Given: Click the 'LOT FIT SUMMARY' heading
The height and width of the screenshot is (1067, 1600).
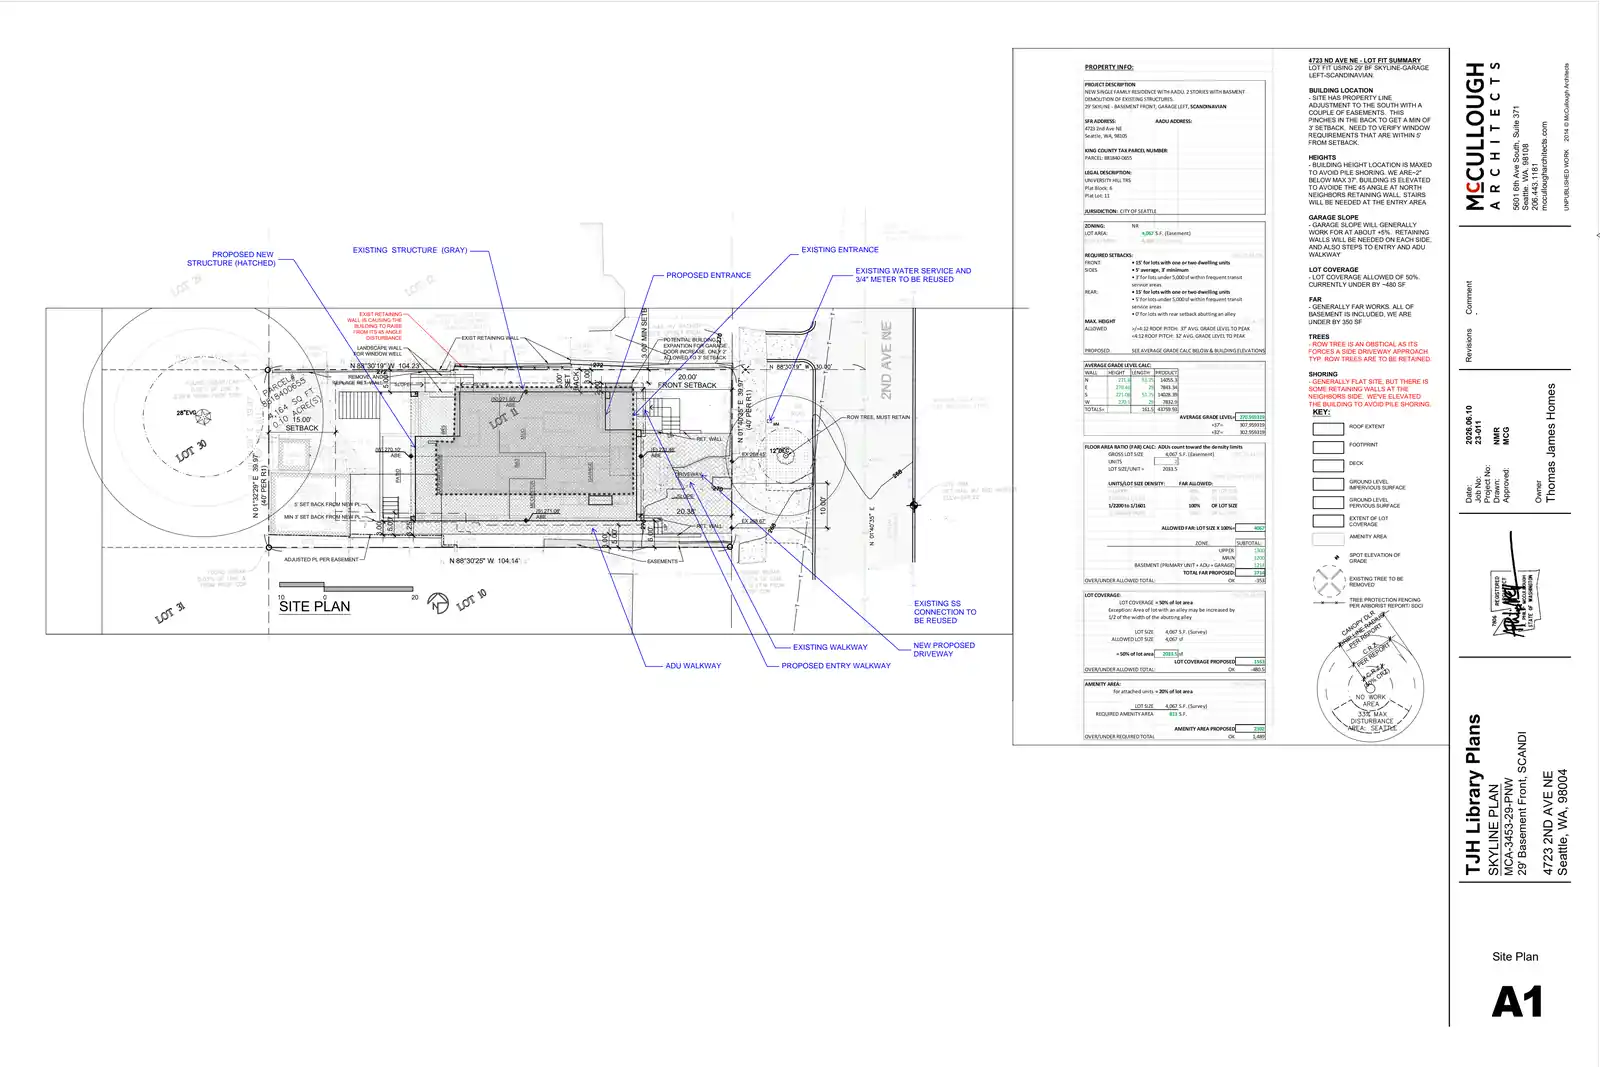Looking at the screenshot, I should click(x=1365, y=60).
